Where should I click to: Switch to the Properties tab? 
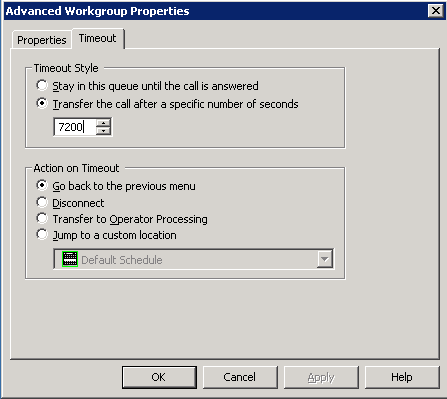42,40
